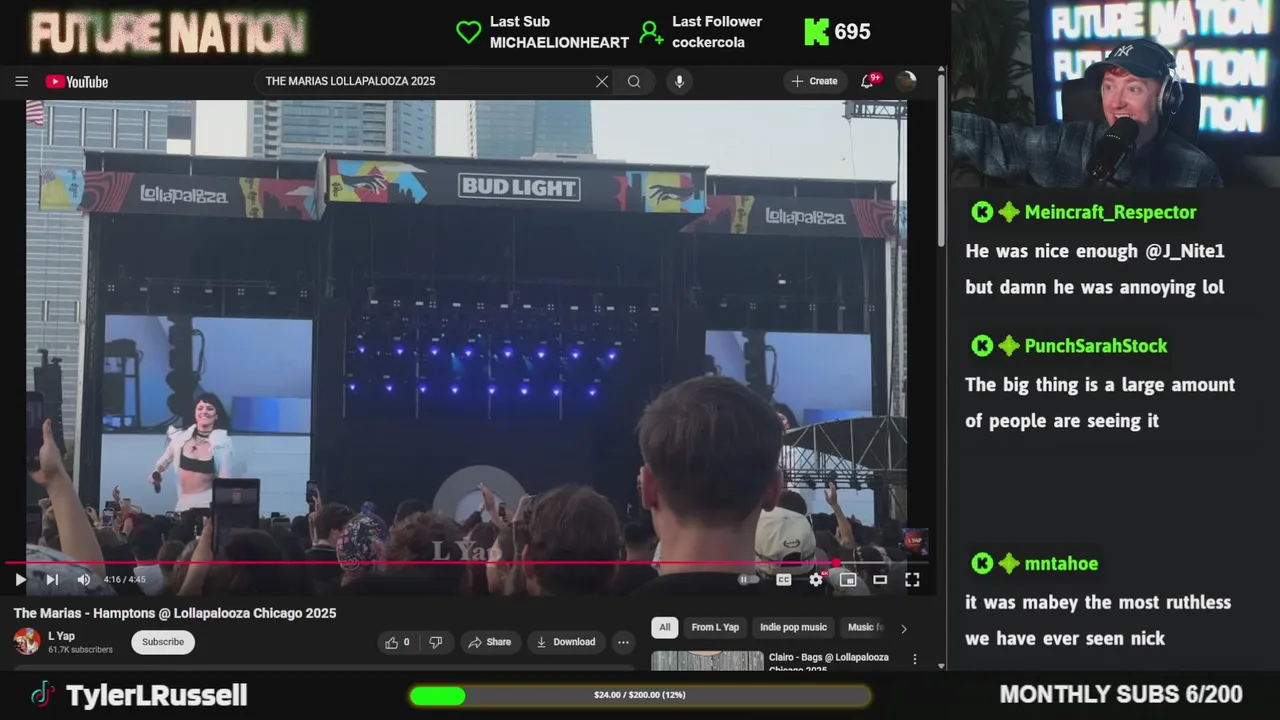Viewport: 1280px width, 720px height.
Task: Enter full screen mode
Action: [x=912, y=579]
